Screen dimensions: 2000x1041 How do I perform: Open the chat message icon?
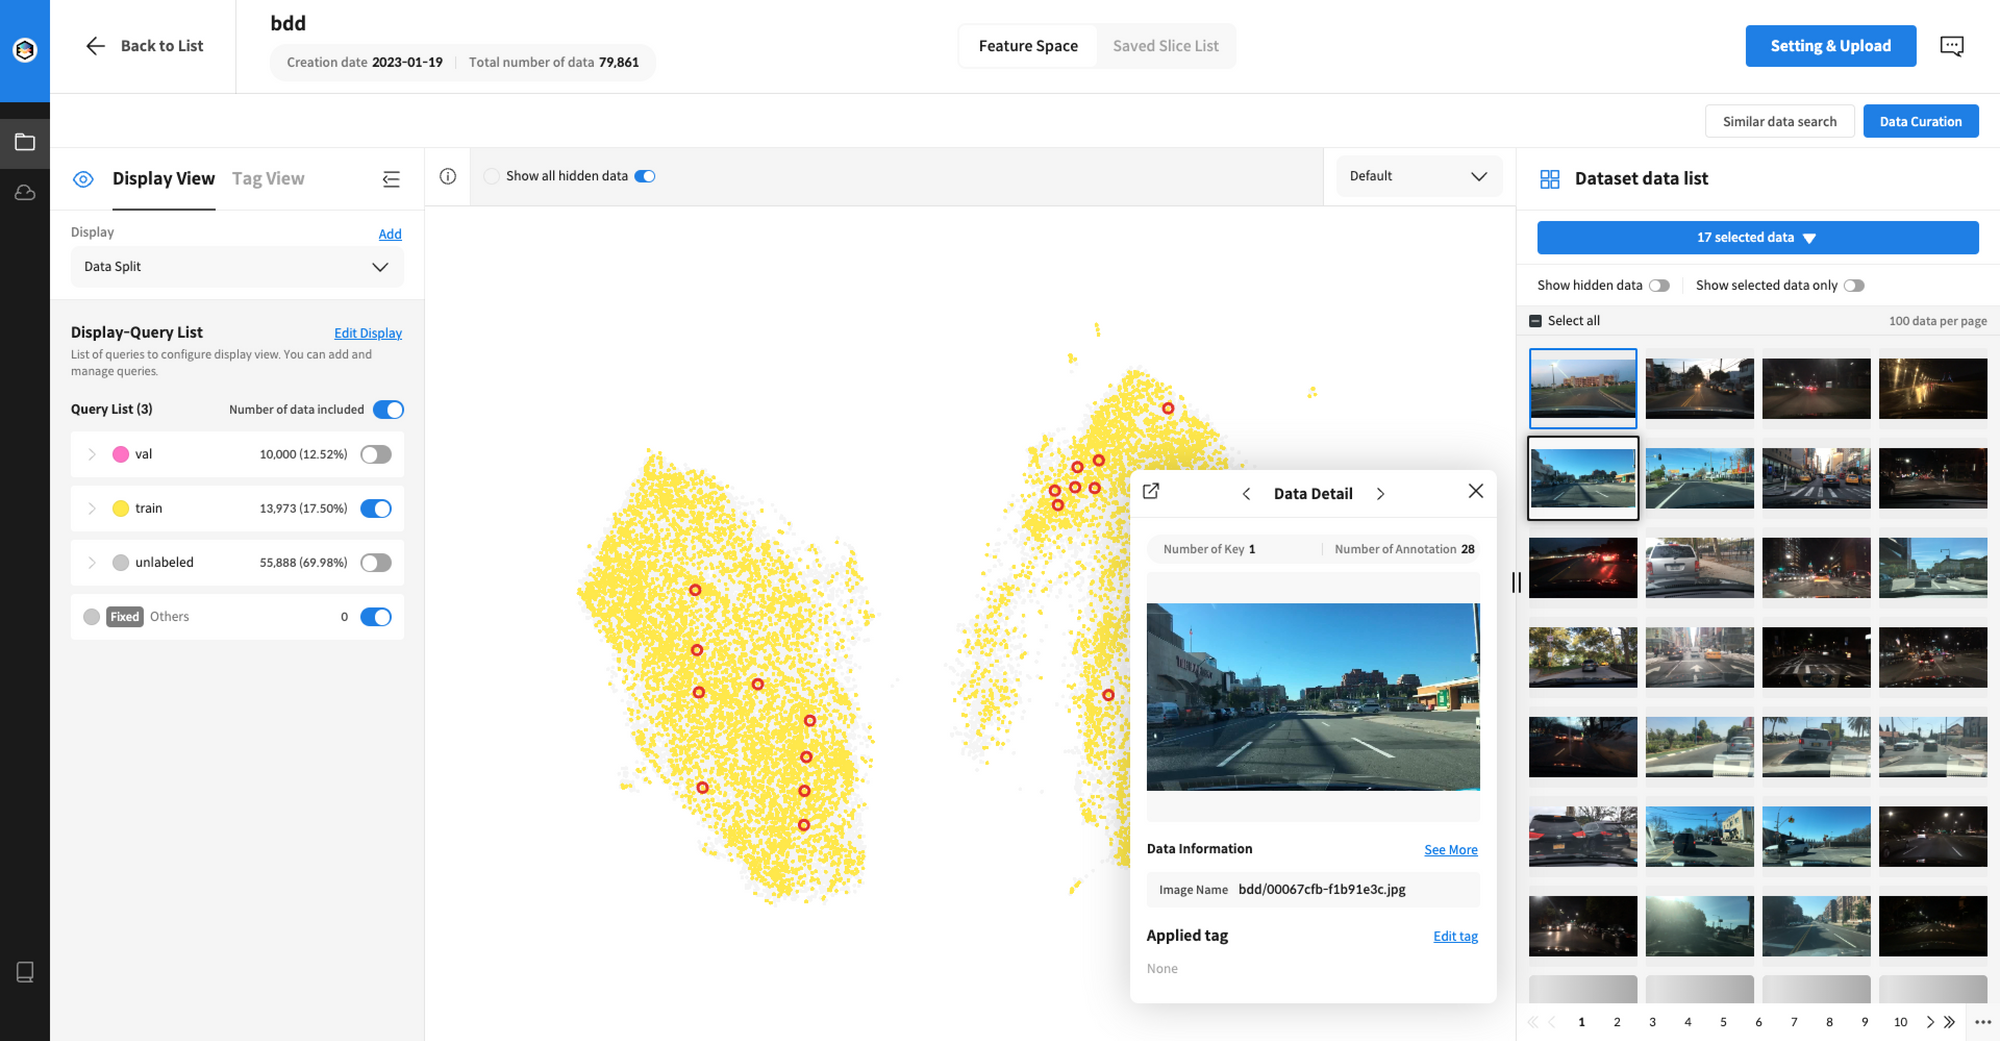coord(1951,46)
